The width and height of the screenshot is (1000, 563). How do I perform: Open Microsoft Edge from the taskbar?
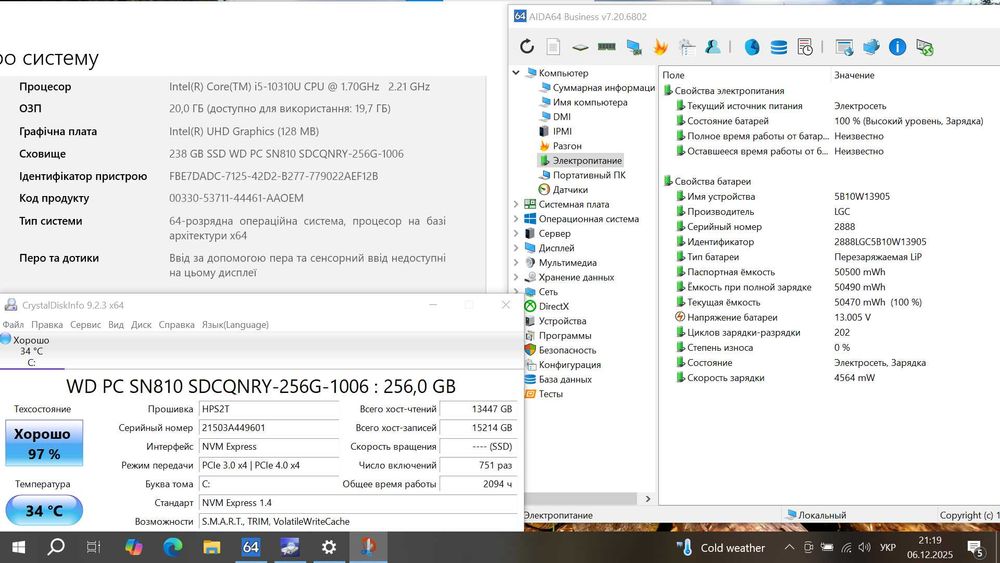(172, 547)
